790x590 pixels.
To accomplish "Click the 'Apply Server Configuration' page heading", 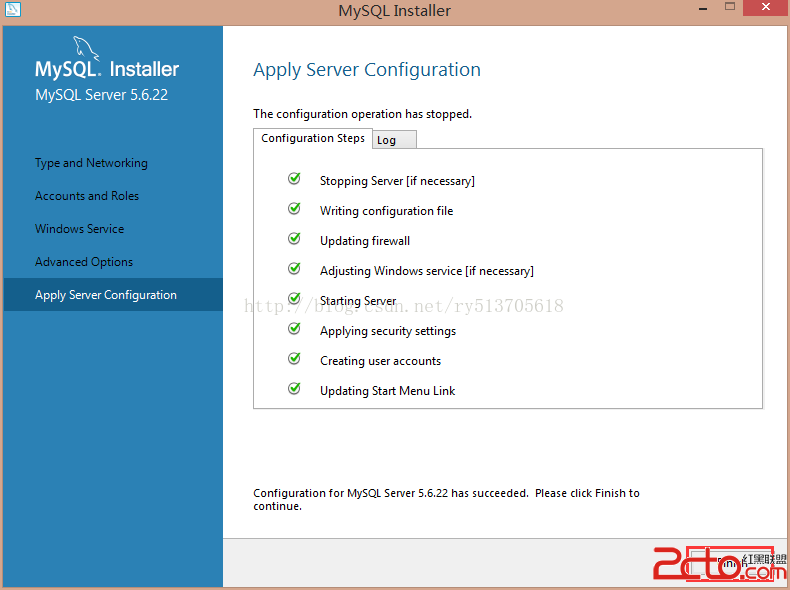I will point(367,70).
